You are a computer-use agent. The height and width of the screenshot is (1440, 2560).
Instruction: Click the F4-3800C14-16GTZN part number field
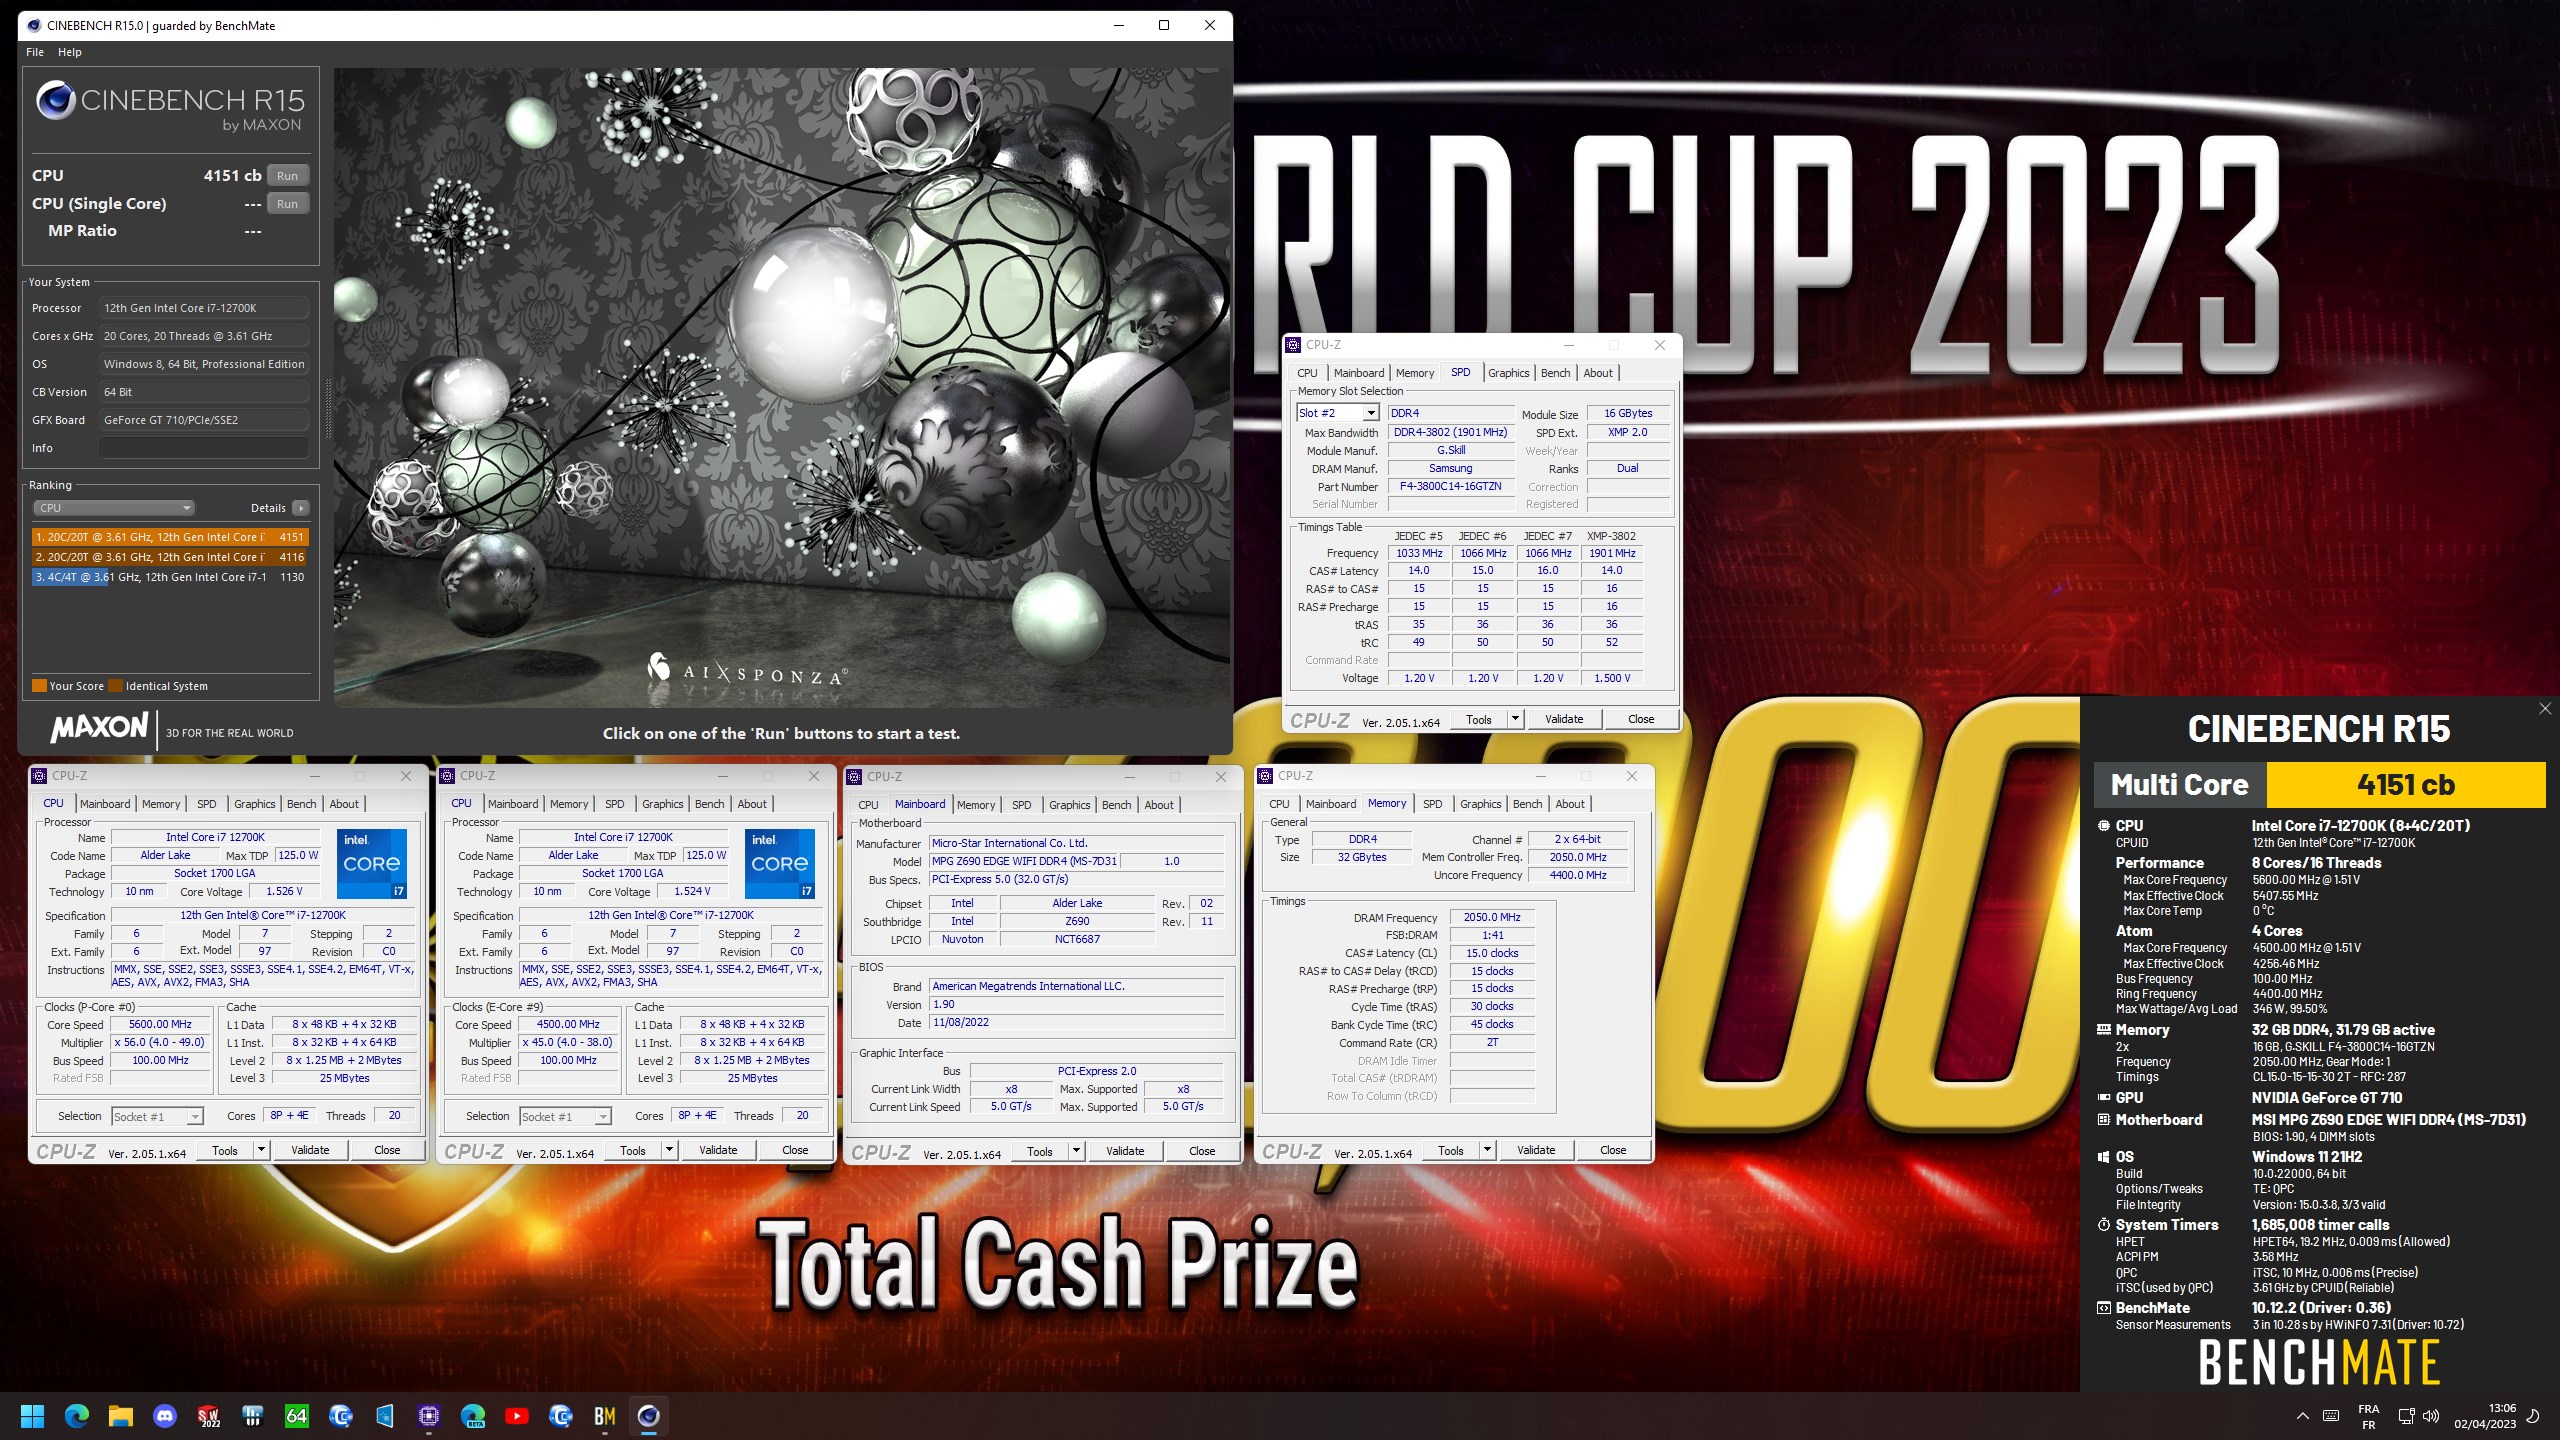pos(1450,486)
